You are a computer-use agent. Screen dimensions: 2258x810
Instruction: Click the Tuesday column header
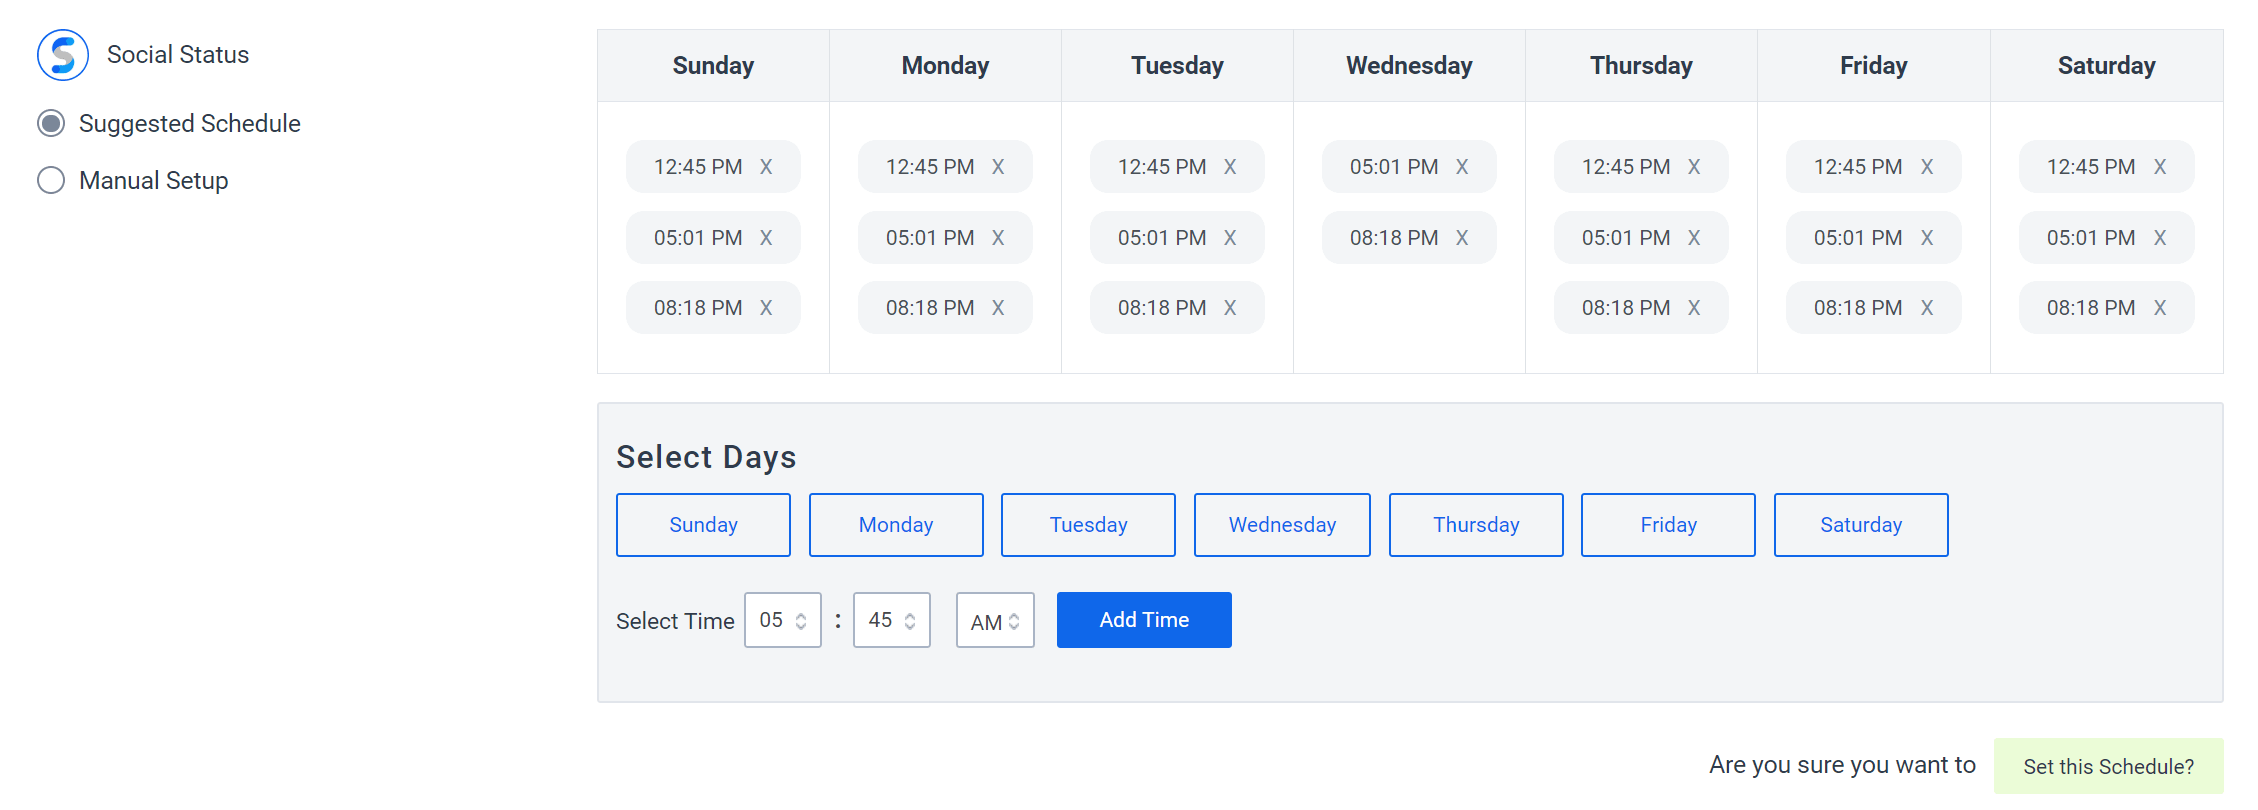point(1177,66)
